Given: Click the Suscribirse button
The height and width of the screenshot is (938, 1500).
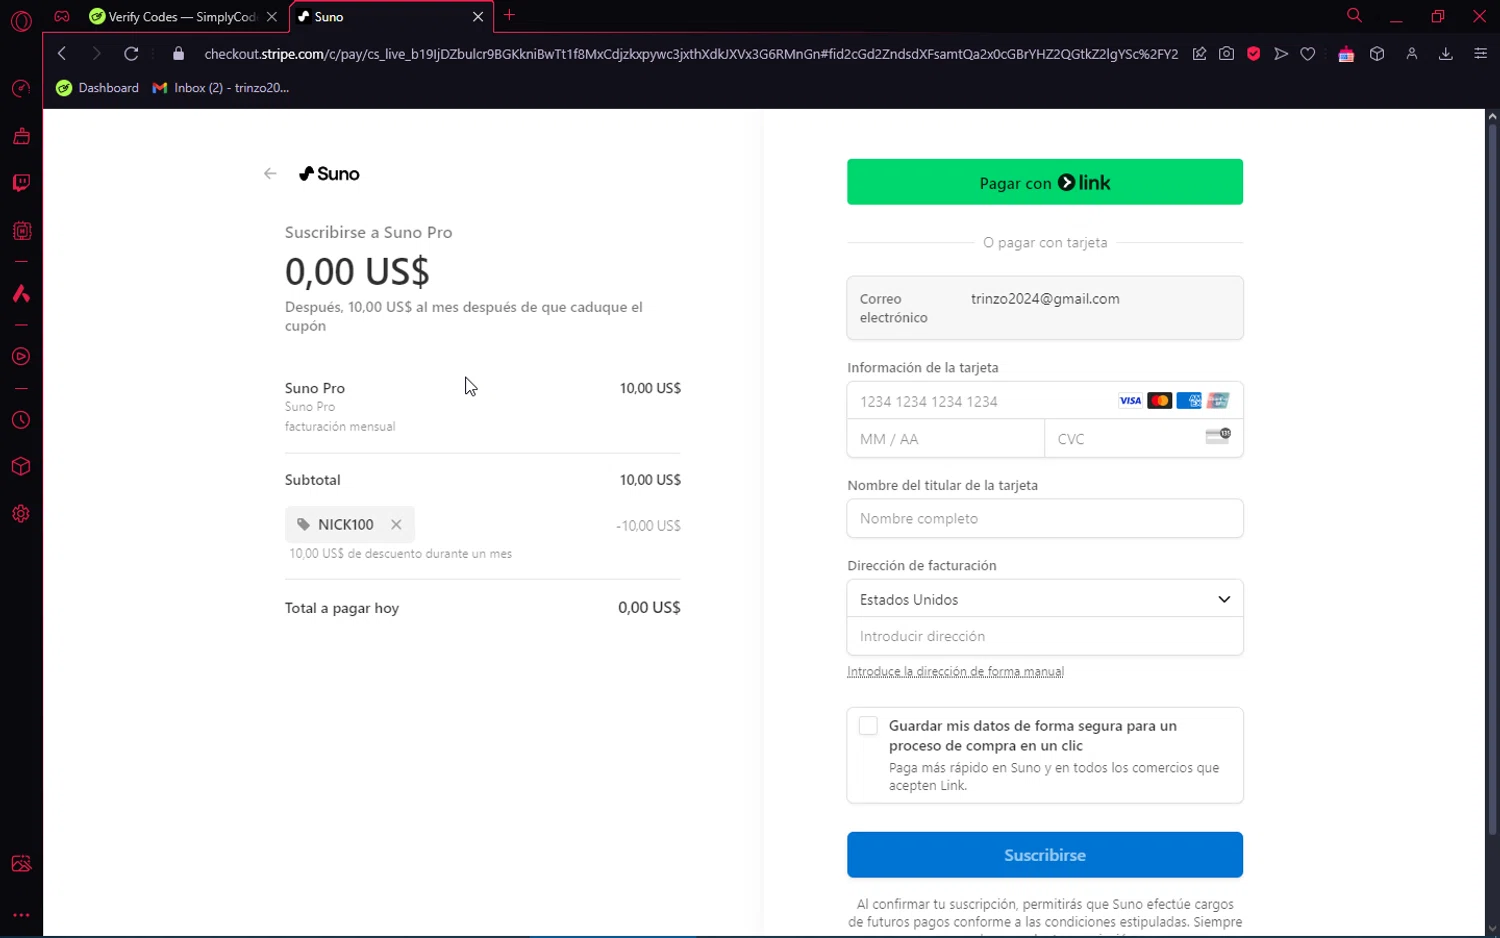Looking at the screenshot, I should pos(1044,855).
